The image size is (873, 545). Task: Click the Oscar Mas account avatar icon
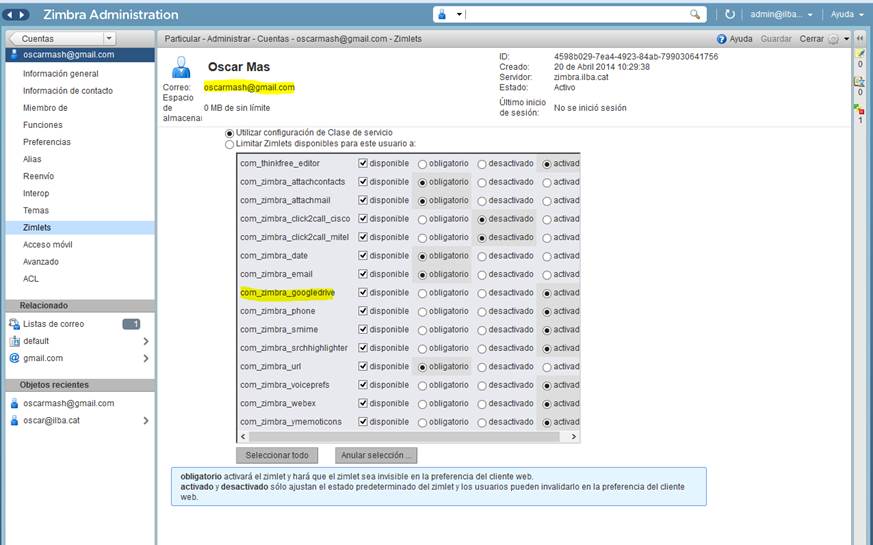[x=181, y=67]
